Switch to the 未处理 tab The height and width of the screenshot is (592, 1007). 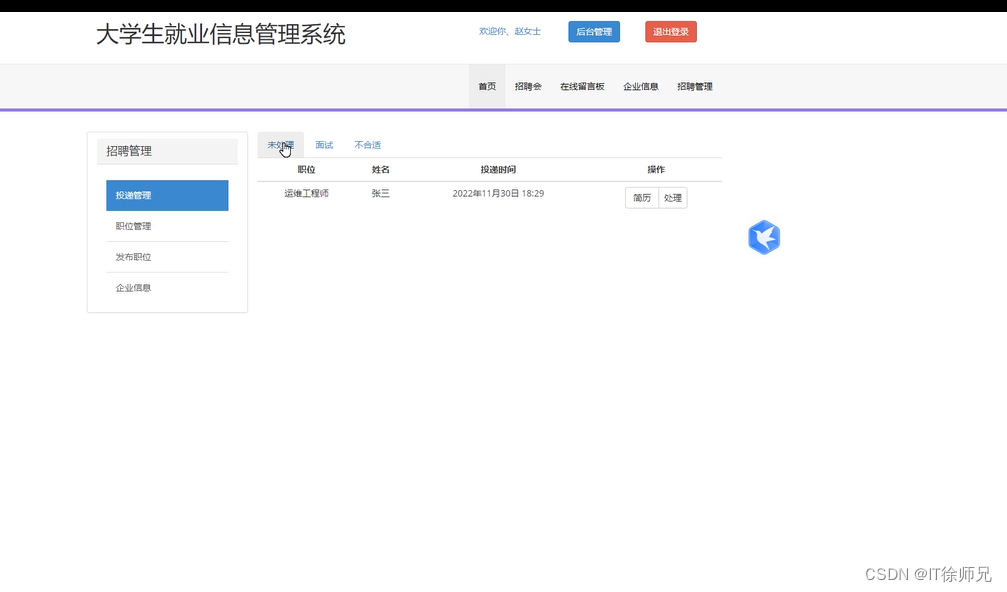pos(281,145)
